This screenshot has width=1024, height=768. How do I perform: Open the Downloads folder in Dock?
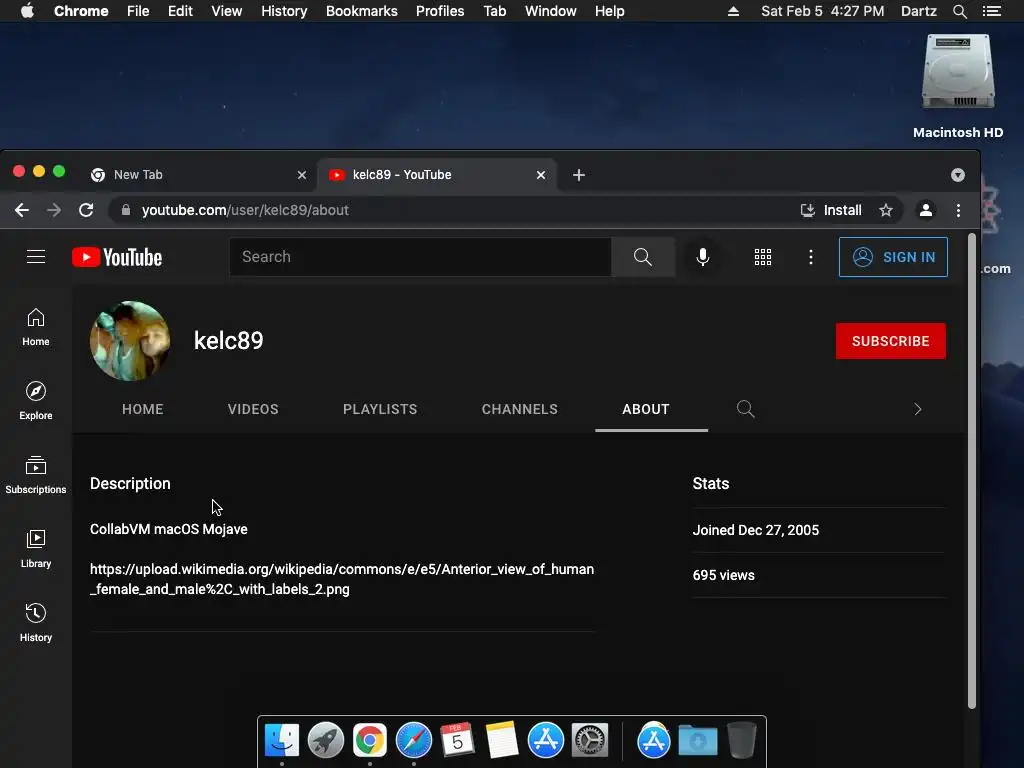point(697,740)
